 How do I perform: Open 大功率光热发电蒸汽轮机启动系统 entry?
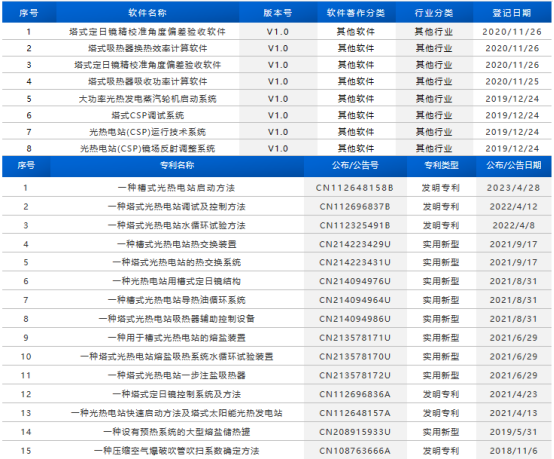tap(147, 99)
